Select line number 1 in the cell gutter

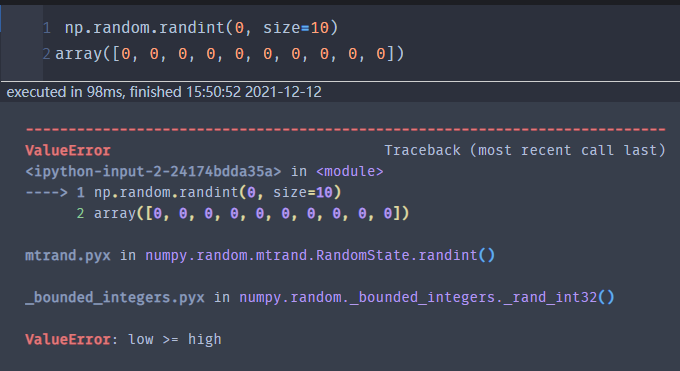click(x=47, y=29)
